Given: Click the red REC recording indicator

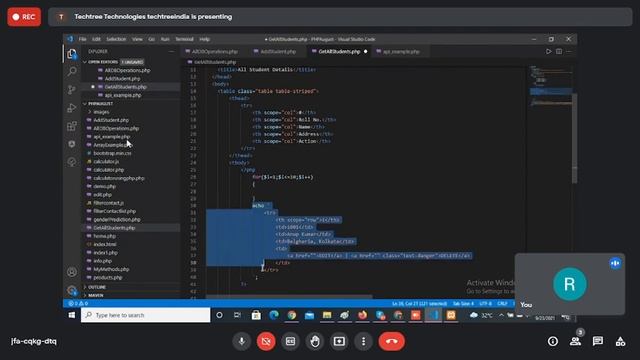Looking at the screenshot, I should [24, 17].
